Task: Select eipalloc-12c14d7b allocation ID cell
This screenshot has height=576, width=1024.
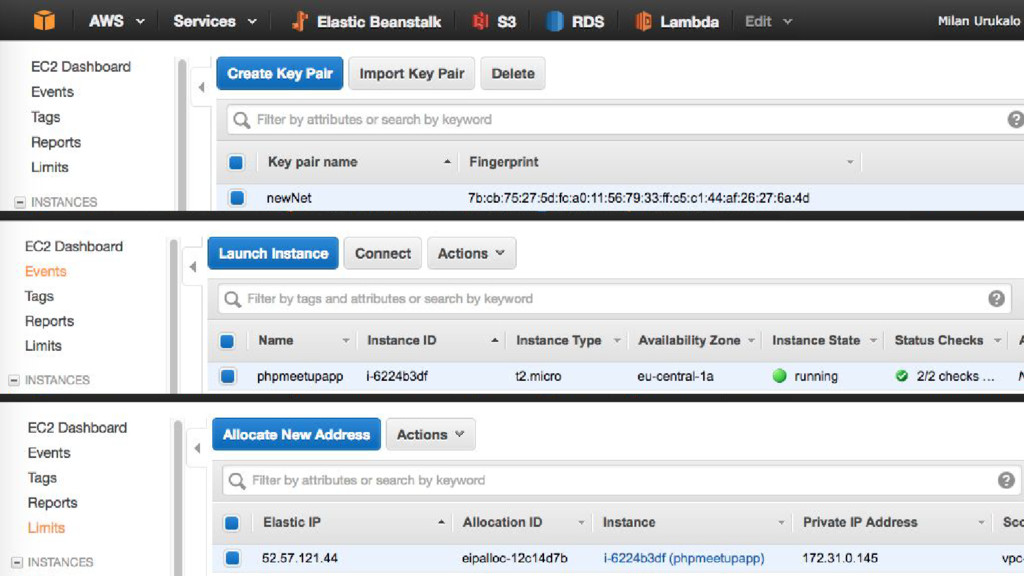Action: 515,558
